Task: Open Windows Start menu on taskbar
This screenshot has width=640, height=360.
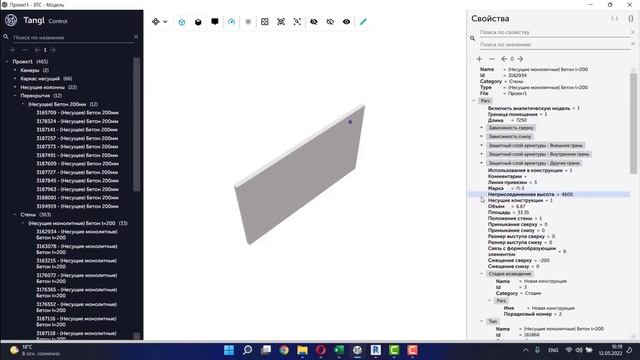Action: tap(229, 350)
